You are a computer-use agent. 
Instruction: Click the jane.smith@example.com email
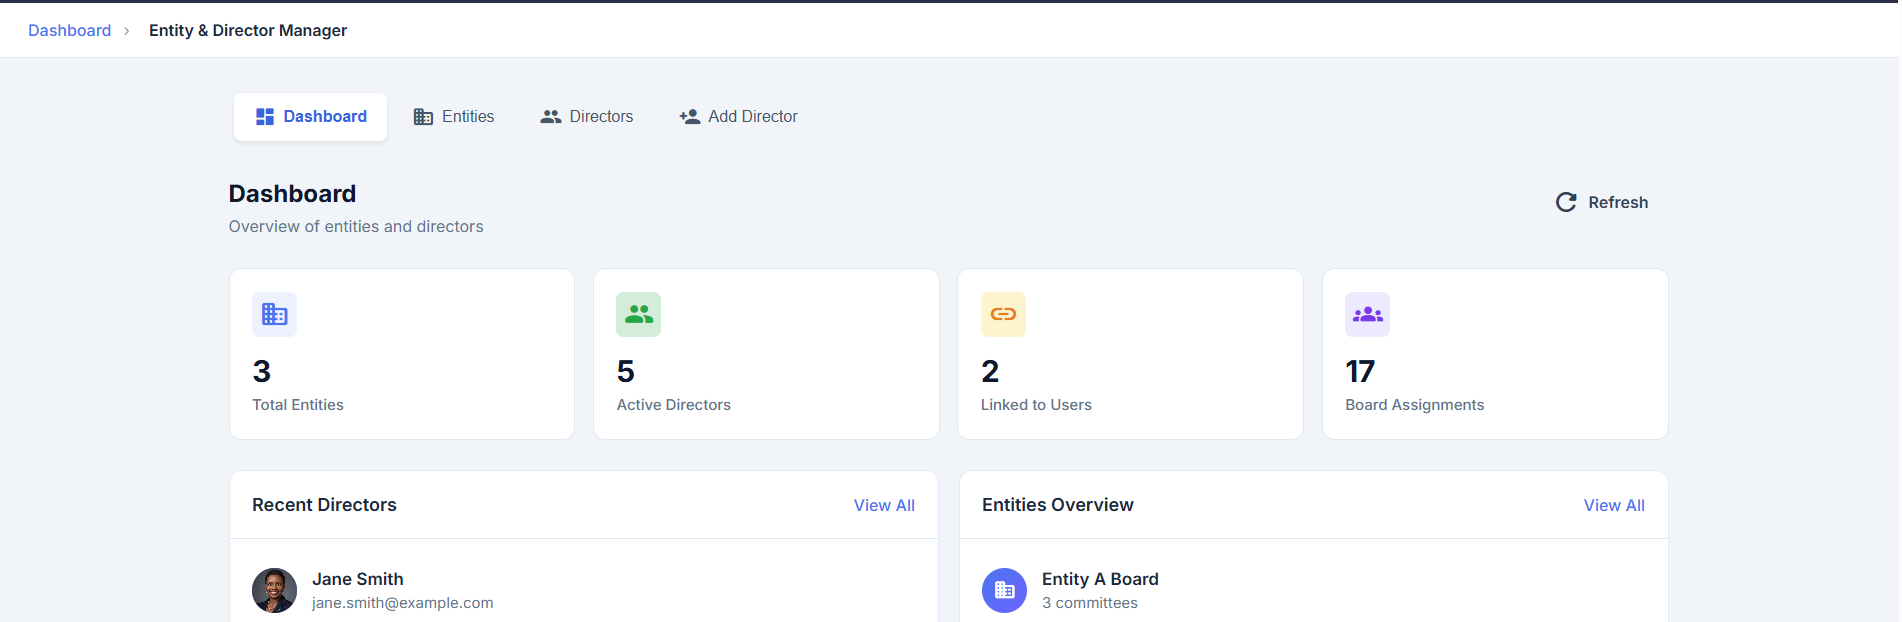click(402, 603)
